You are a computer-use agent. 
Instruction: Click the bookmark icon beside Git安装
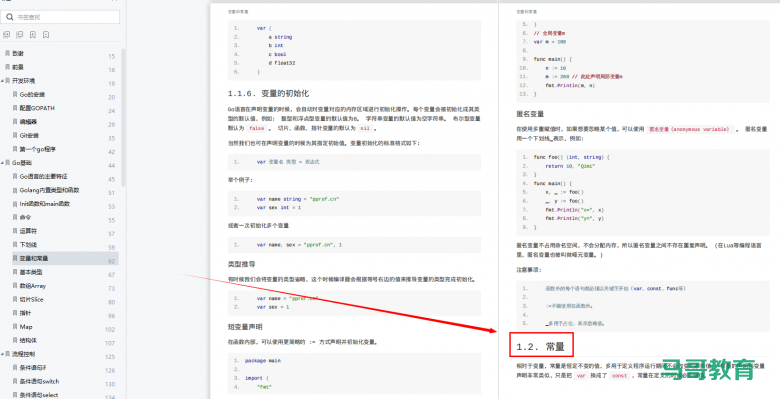point(15,135)
